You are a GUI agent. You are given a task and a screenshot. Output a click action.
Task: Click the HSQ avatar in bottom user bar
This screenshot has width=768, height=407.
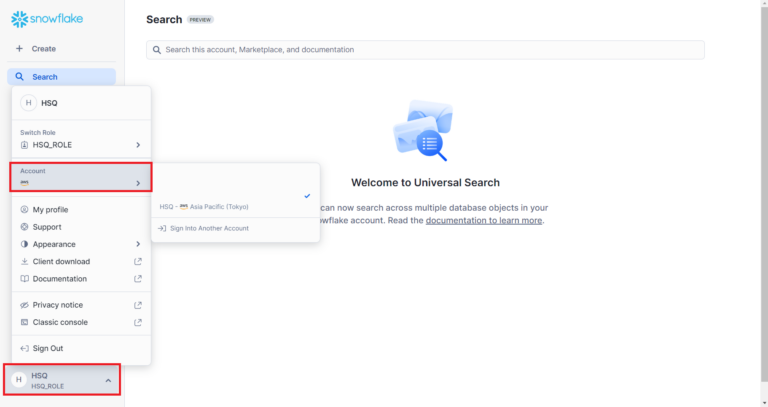tap(18, 379)
